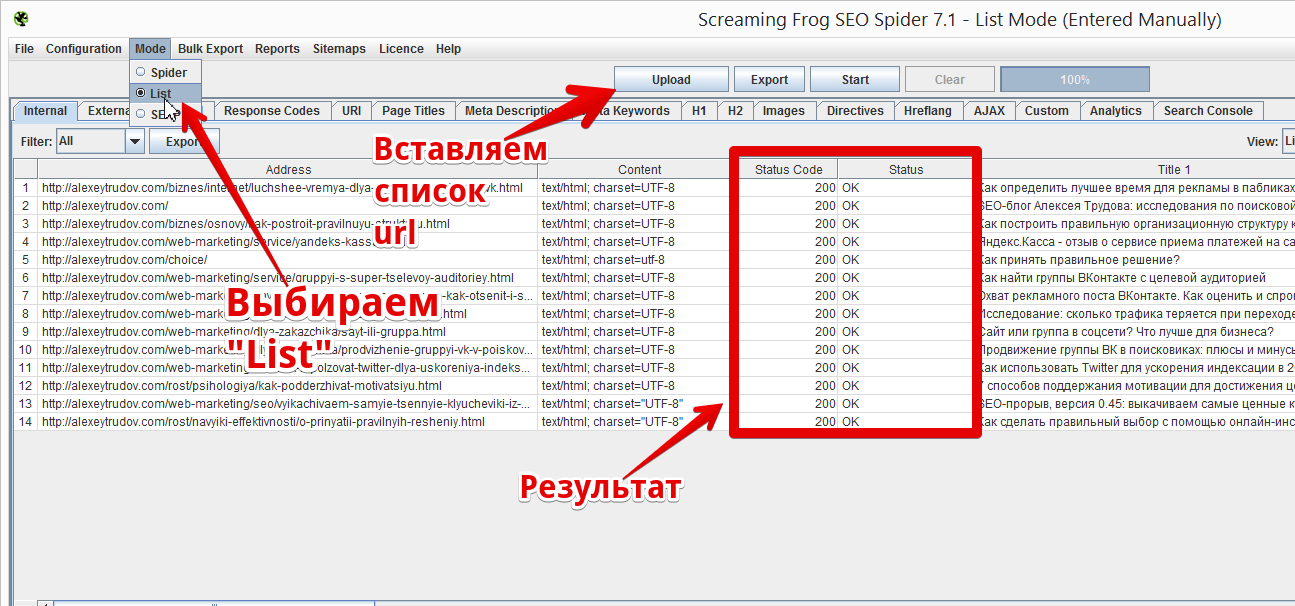
Task: Show the Search Console tab
Action: 1207,111
